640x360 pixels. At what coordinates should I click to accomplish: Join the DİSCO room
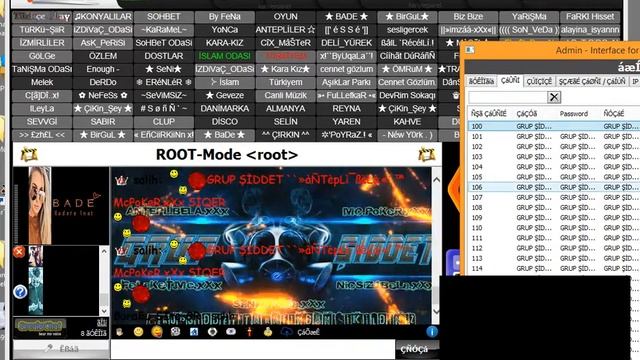(224, 122)
